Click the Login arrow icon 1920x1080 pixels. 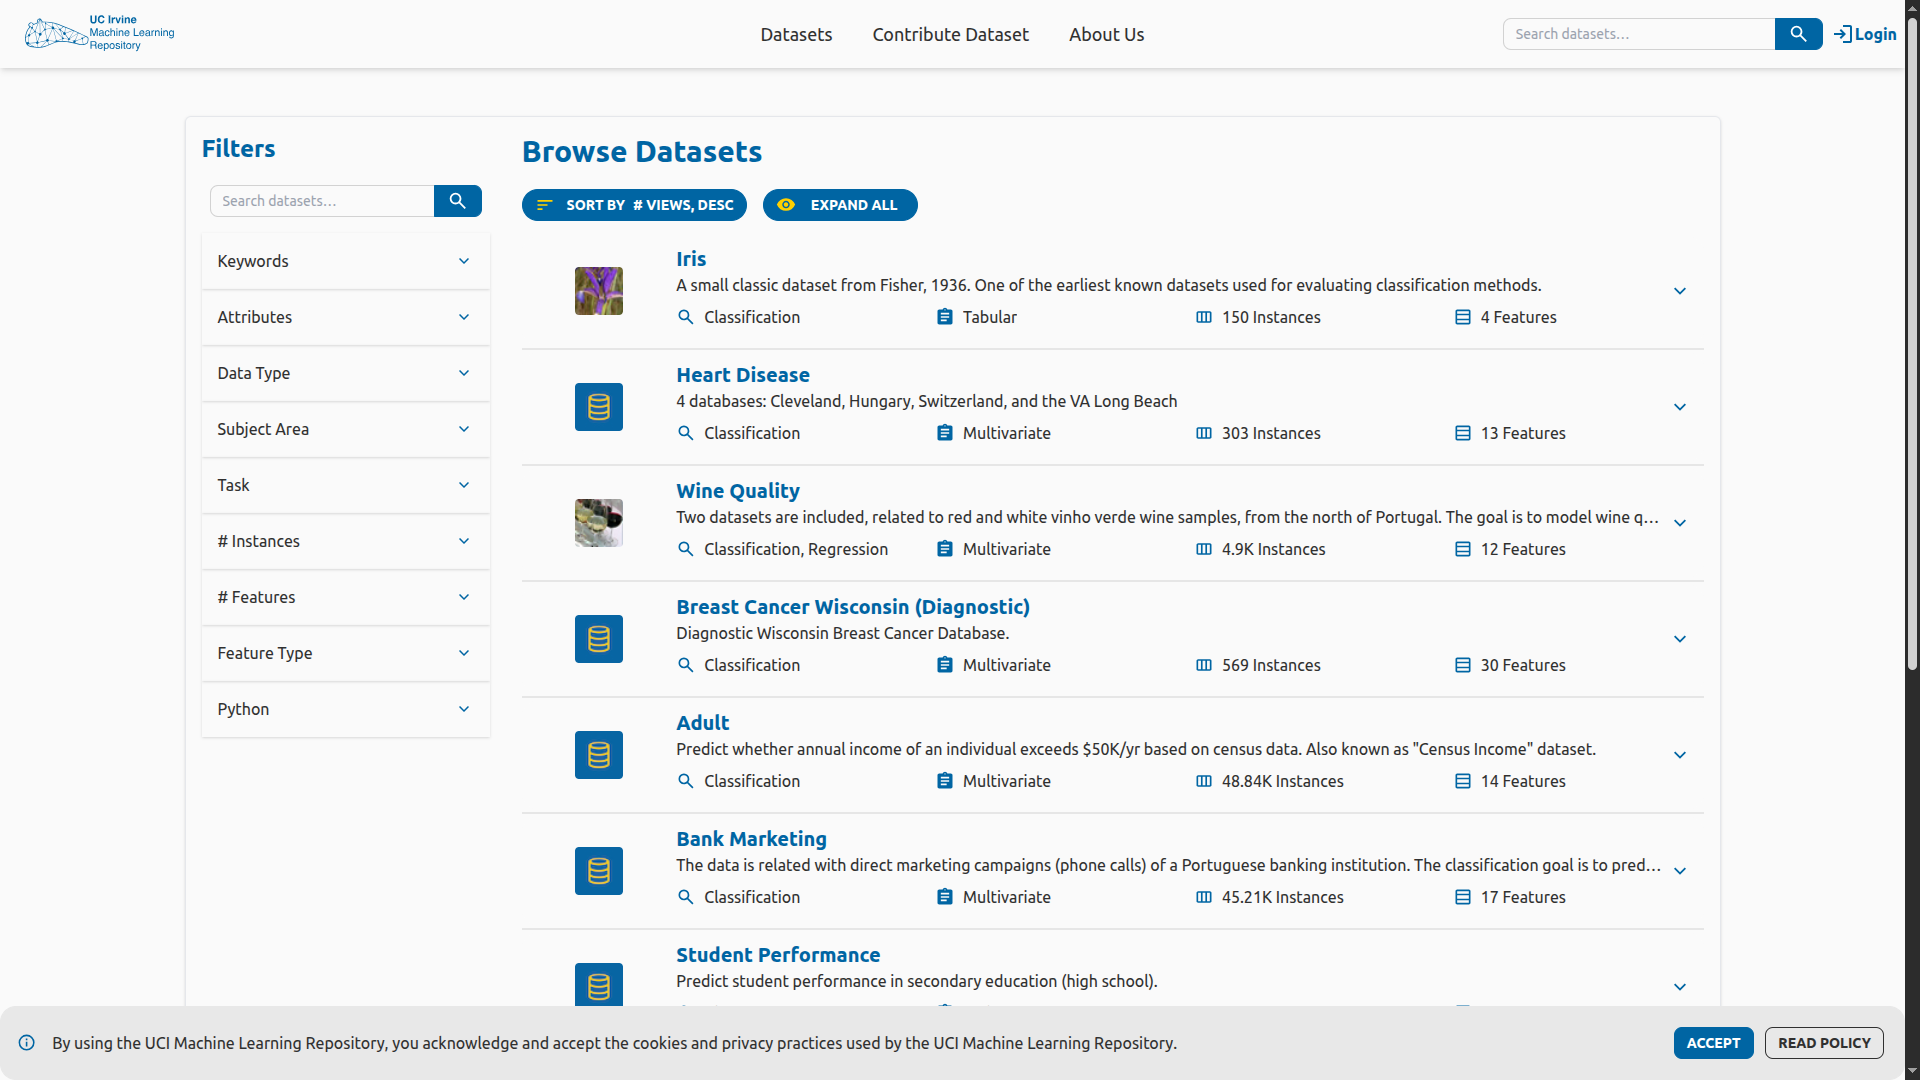pos(1842,34)
